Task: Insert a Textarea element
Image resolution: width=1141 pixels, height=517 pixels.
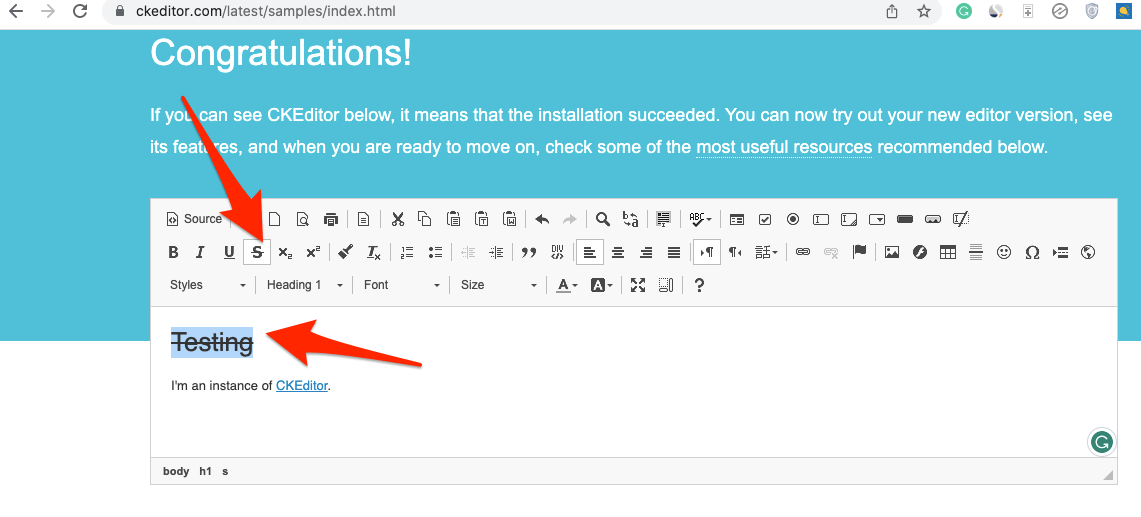Action: pos(849,218)
